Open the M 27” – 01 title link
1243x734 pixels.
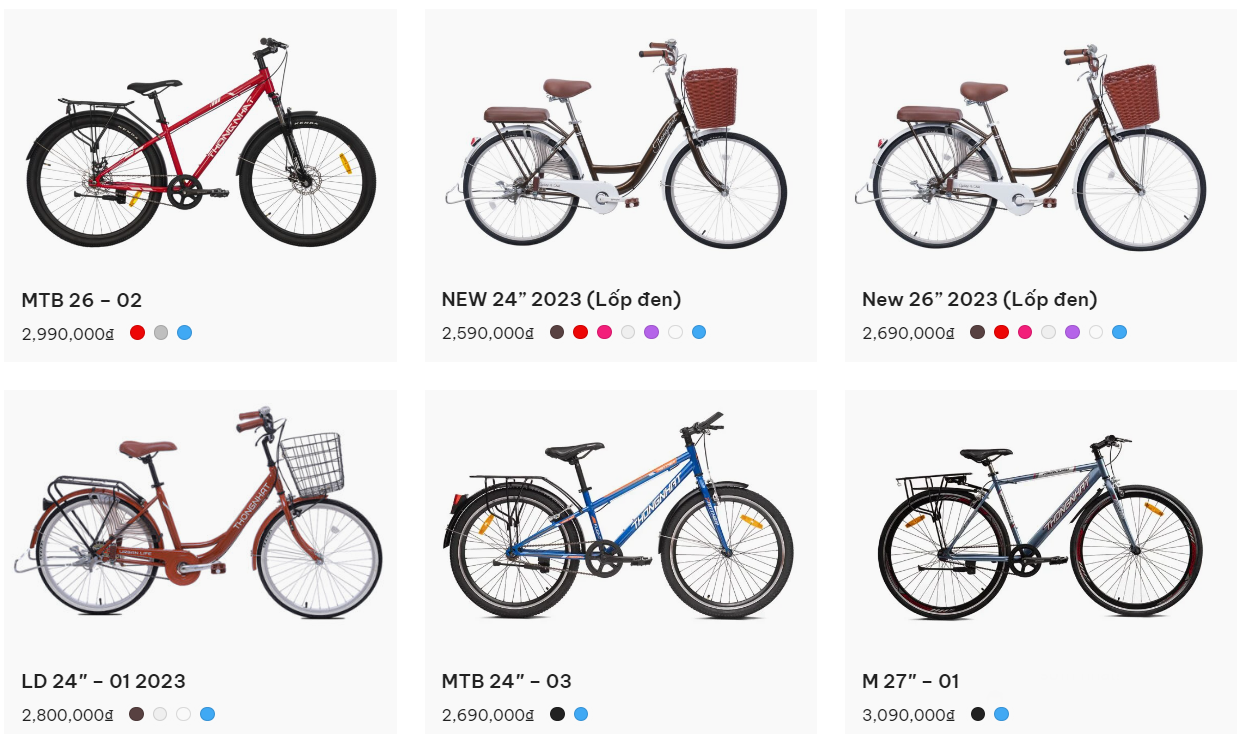910,681
